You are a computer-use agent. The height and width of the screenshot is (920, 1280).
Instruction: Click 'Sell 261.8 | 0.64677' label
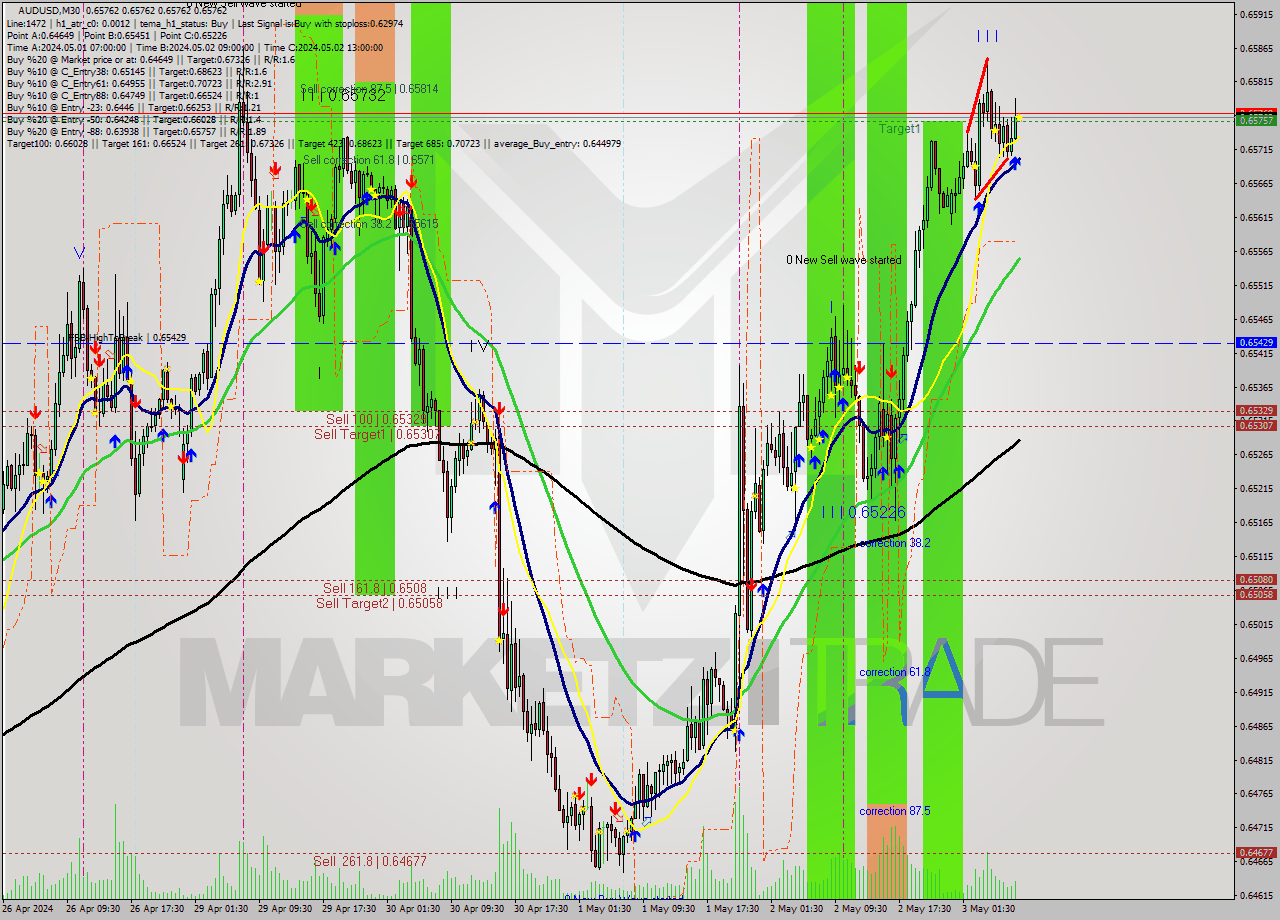coord(370,860)
